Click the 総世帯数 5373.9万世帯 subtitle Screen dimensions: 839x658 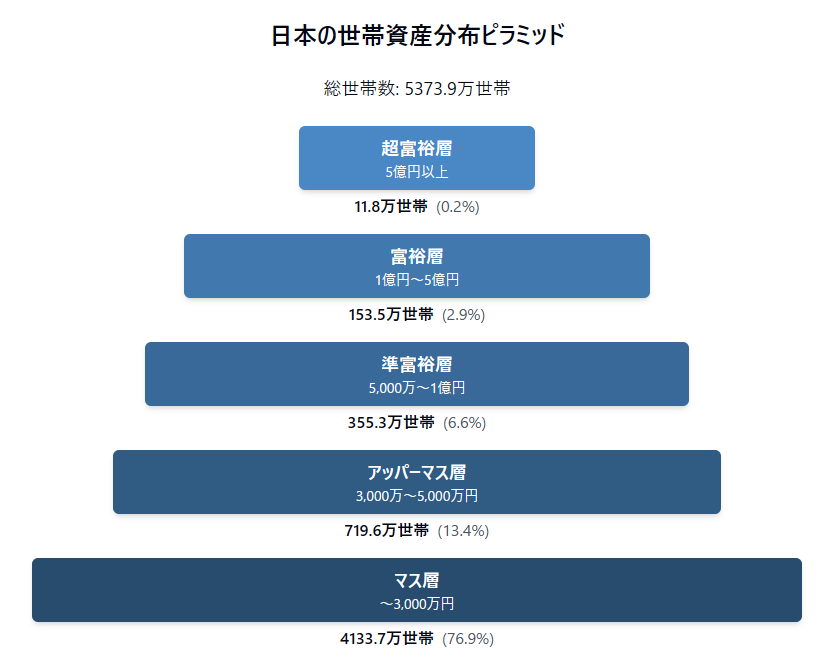tap(417, 88)
